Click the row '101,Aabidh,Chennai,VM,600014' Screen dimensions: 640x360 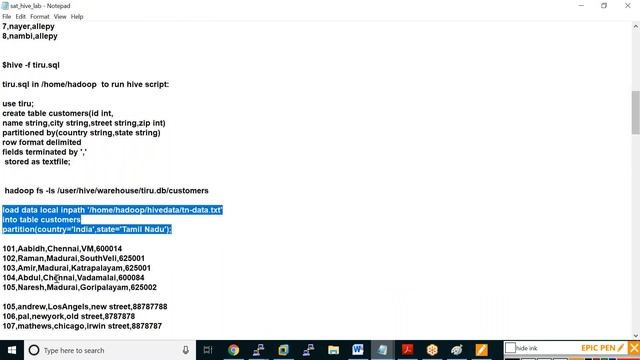(x=62, y=249)
